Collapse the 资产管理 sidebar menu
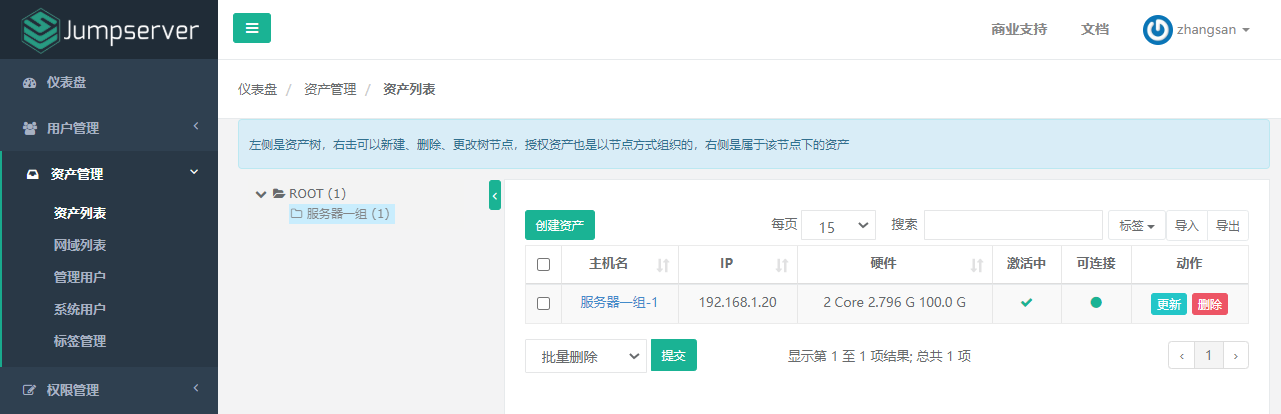 [x=109, y=174]
